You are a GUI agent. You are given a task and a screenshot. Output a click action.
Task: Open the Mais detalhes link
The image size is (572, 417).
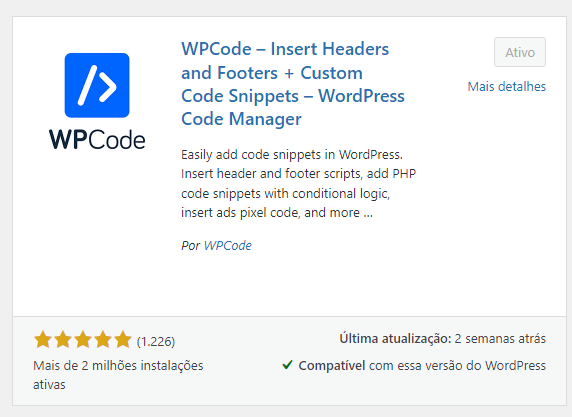tap(507, 87)
